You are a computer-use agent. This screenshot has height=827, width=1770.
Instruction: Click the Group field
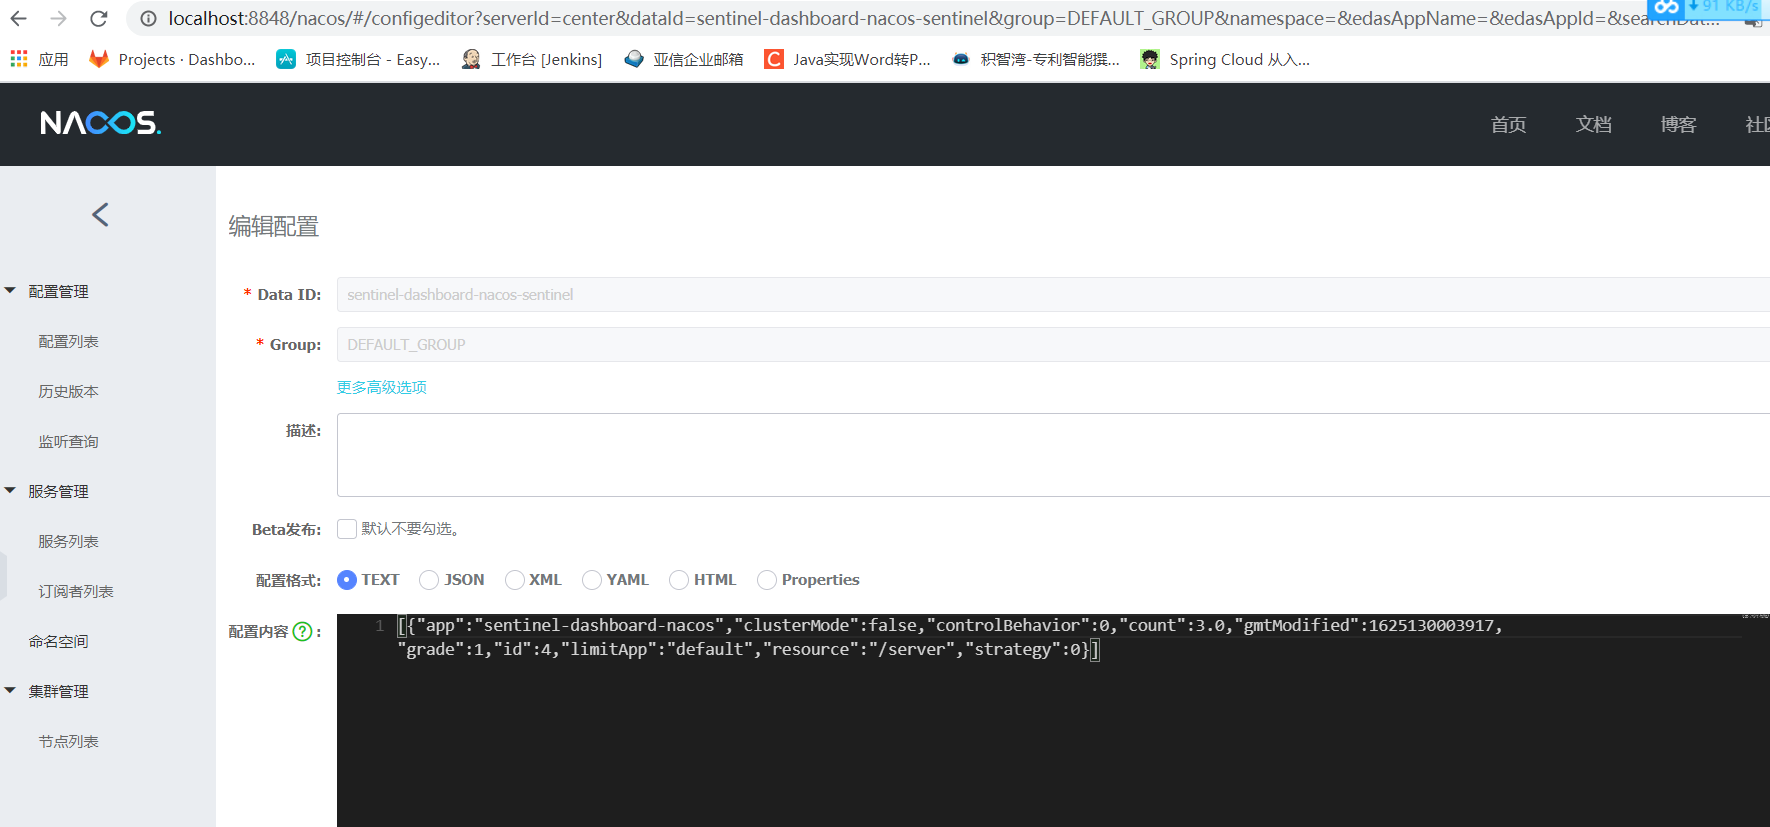1053,344
